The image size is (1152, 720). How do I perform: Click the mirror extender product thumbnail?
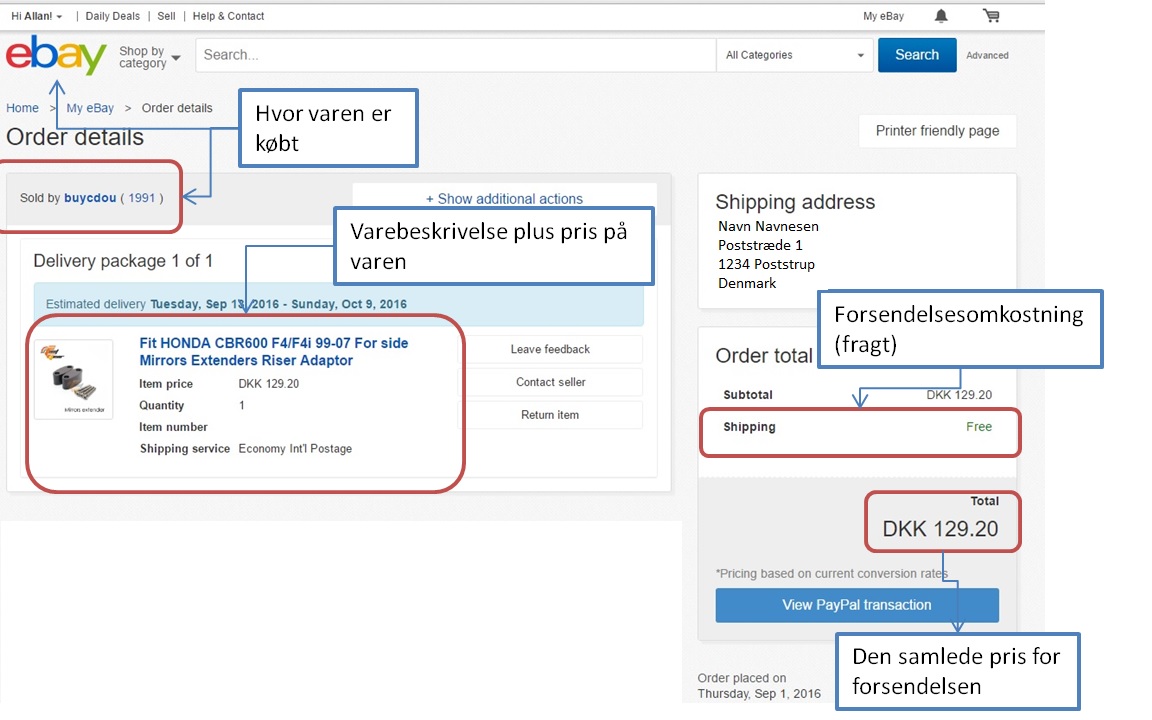74,379
